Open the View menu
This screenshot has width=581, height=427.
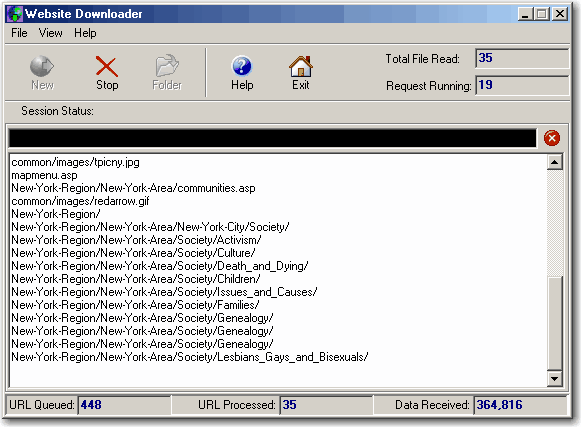click(50, 33)
